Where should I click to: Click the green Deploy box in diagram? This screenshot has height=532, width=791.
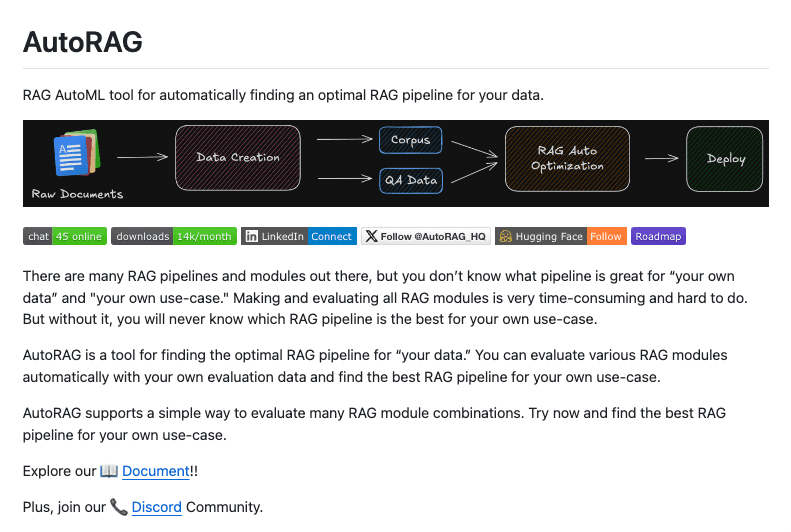coord(724,159)
